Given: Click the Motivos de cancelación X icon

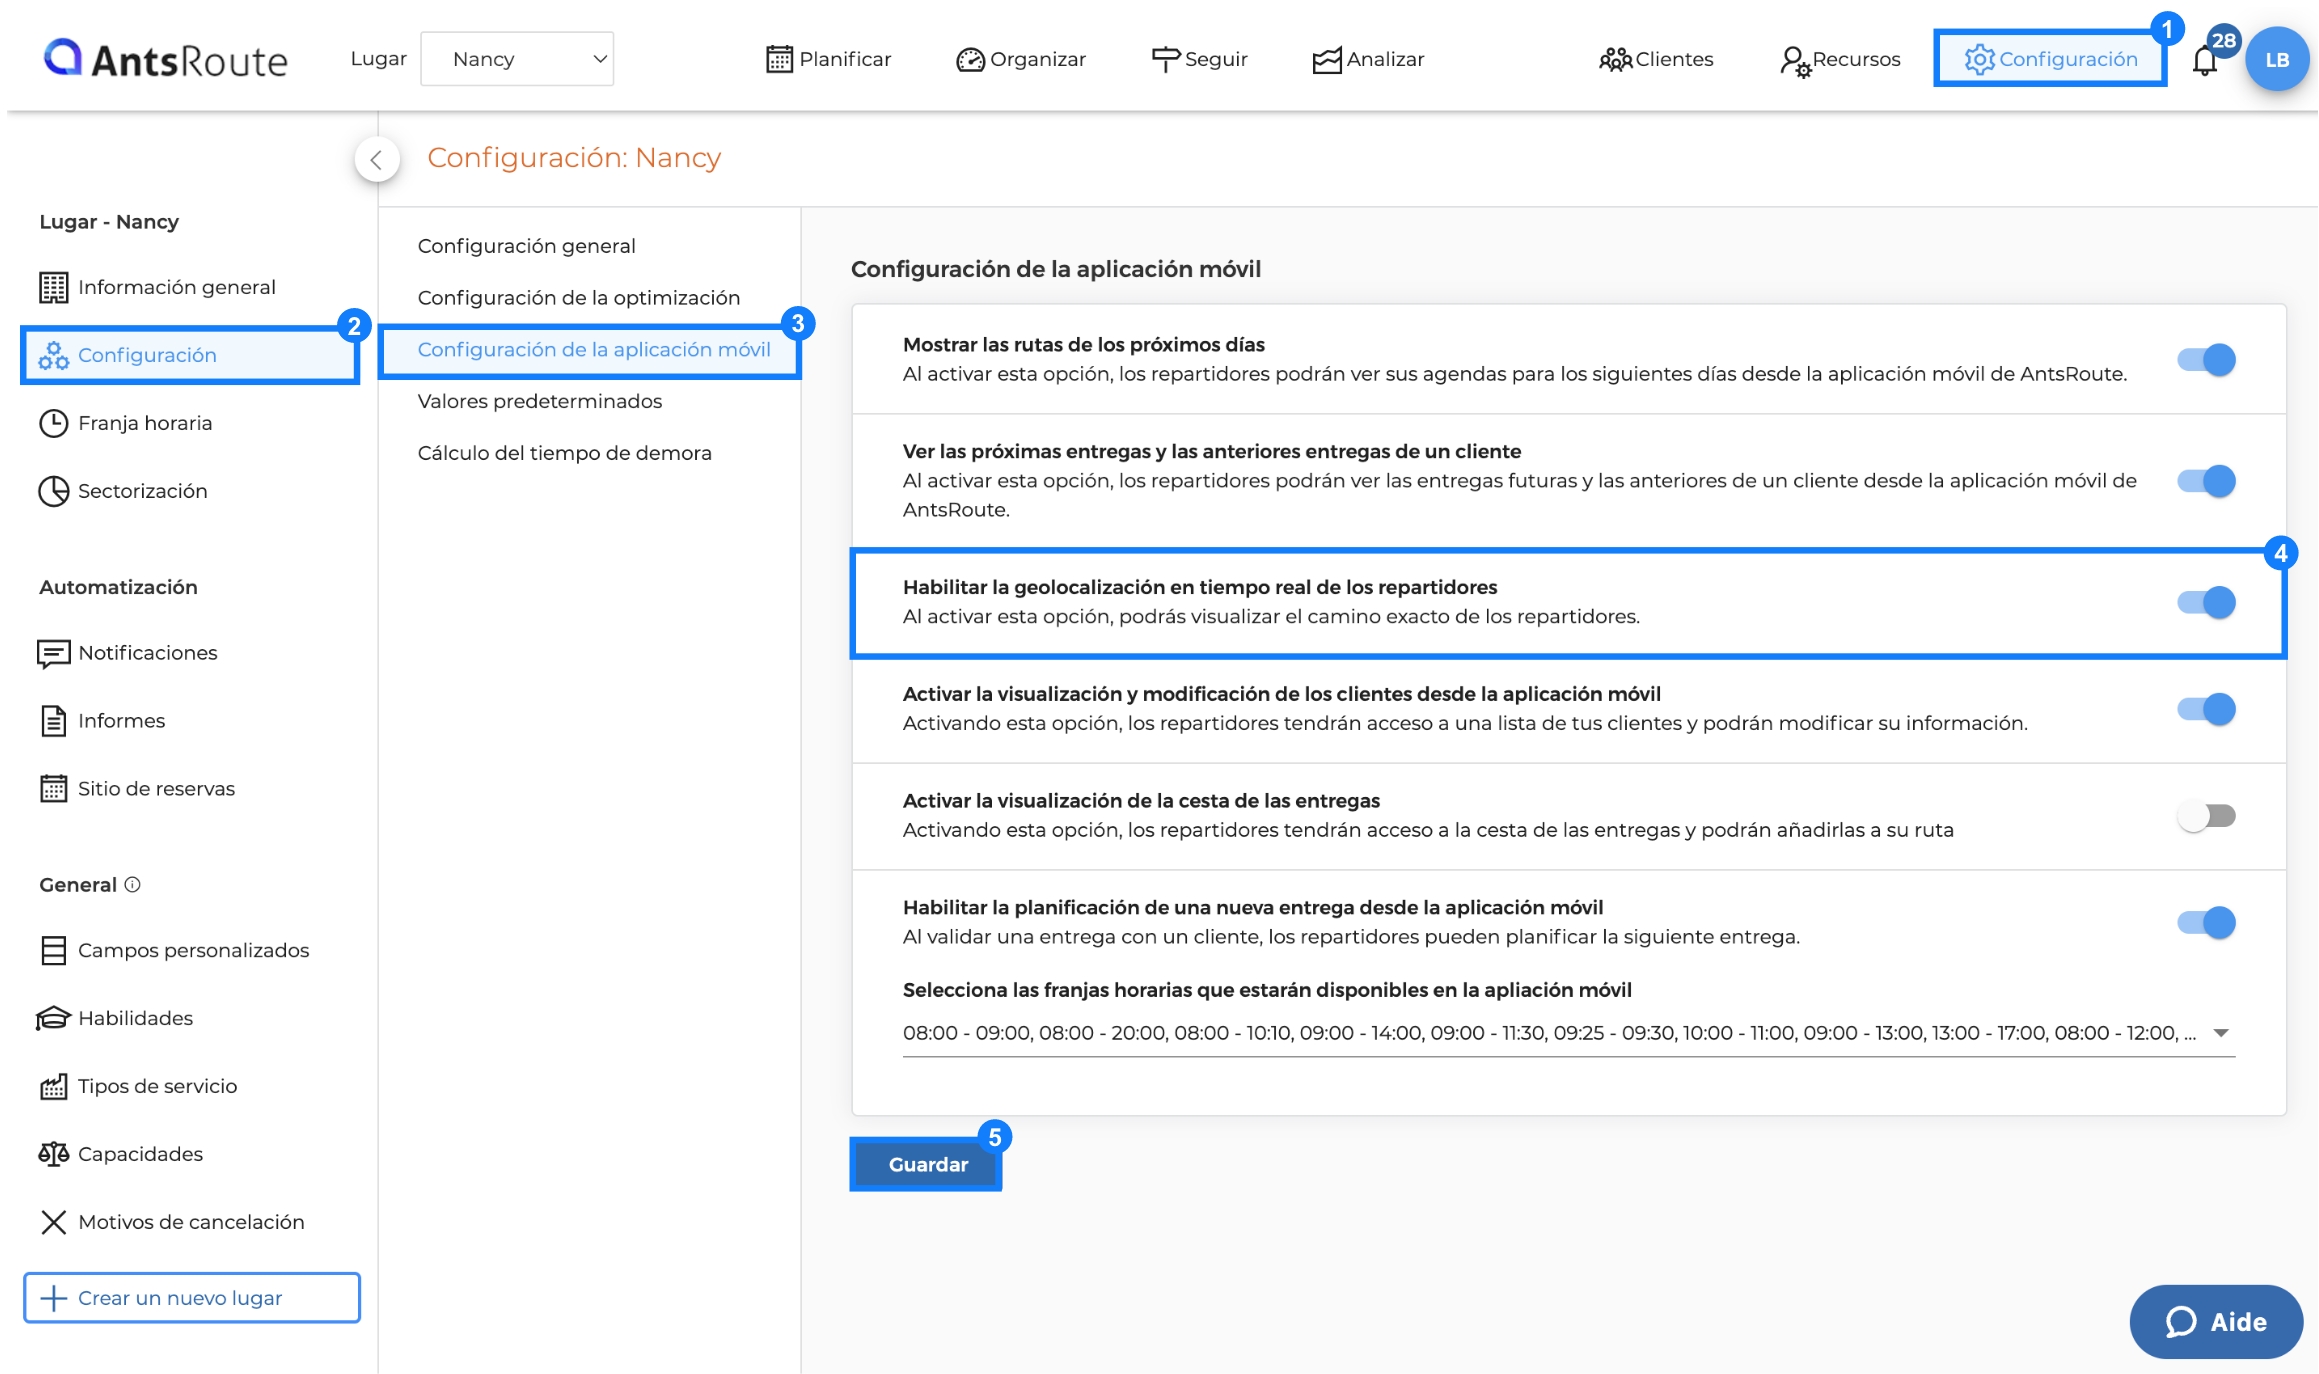Looking at the screenshot, I should (x=54, y=1222).
